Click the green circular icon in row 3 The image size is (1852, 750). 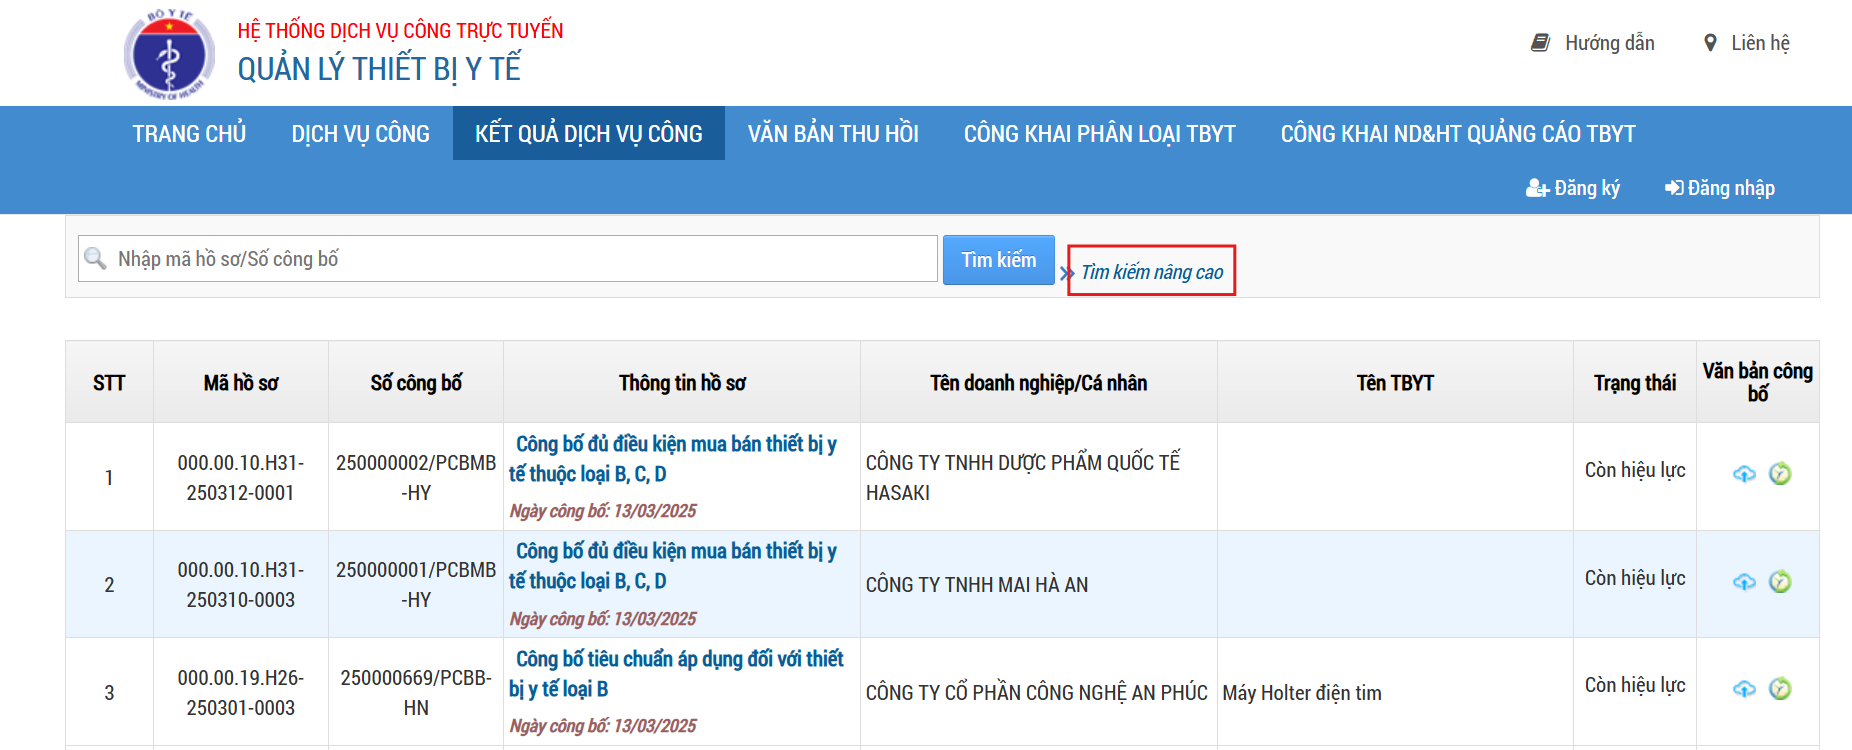(x=1780, y=689)
